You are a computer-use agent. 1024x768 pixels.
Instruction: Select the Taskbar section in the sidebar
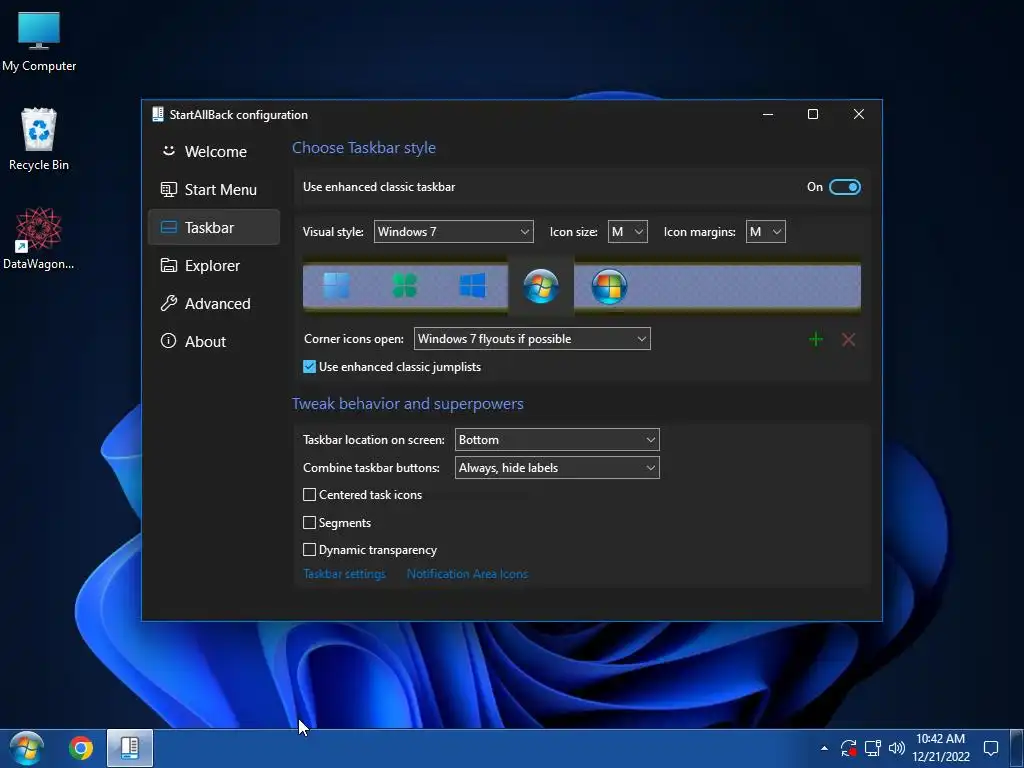(214, 227)
